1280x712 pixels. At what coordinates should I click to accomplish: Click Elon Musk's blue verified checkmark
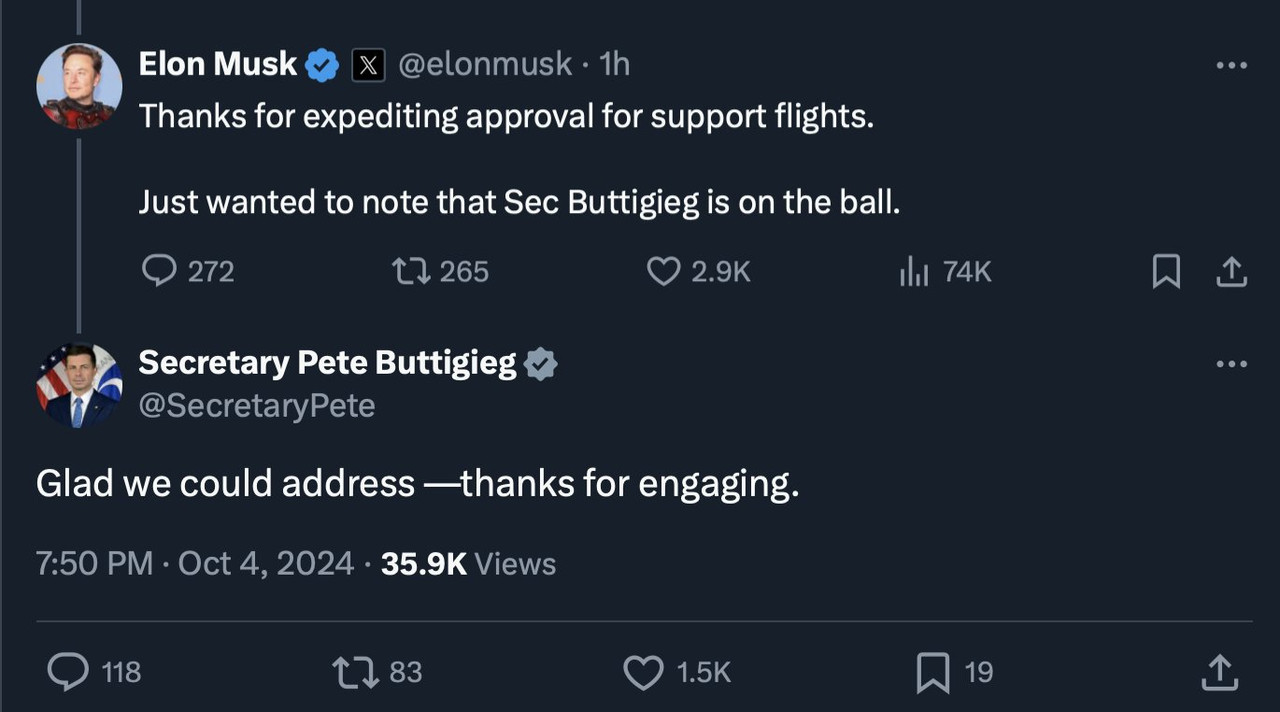tap(322, 66)
